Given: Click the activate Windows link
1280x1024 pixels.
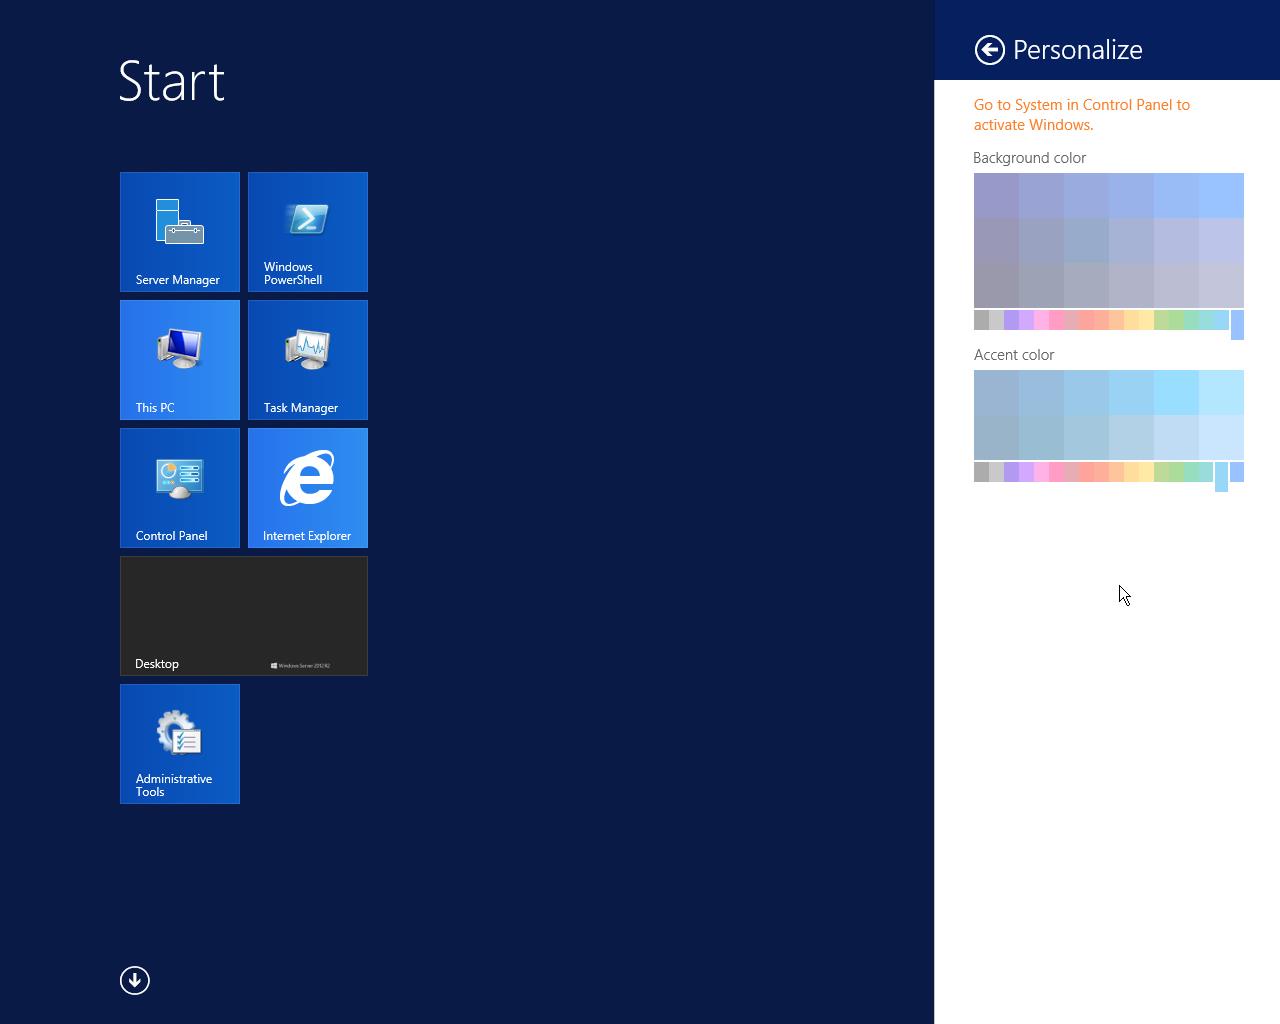Looking at the screenshot, I should 1082,115.
